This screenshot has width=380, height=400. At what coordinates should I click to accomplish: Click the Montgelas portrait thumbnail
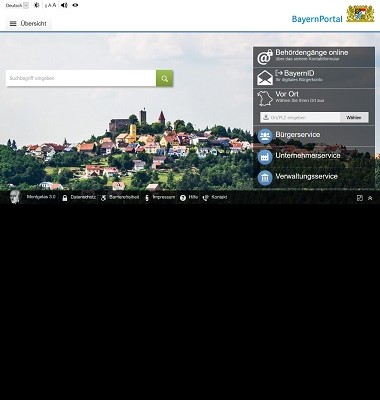(x=15, y=197)
